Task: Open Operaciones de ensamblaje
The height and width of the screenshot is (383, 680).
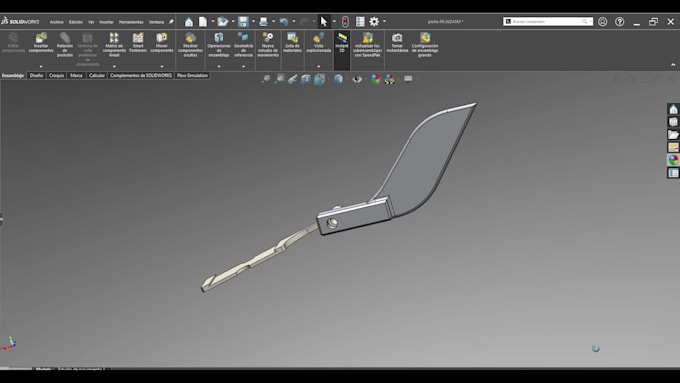Action: click(x=219, y=45)
